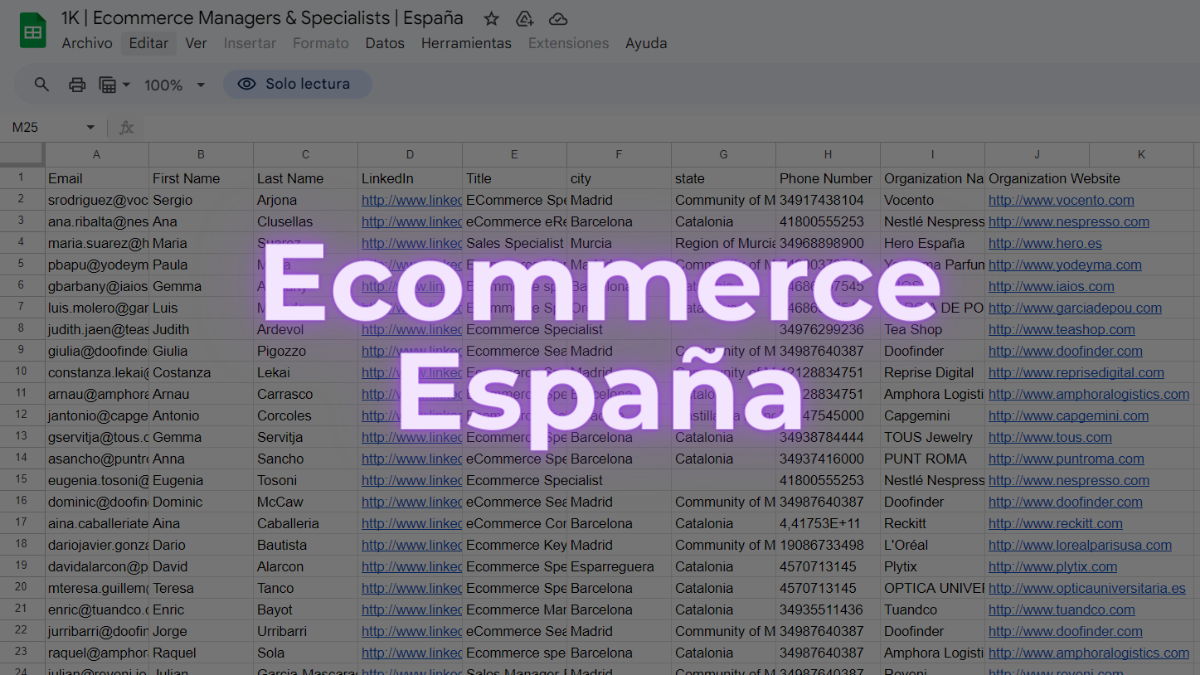Screen dimensions: 1200x675
Task: Open the www.teashop.com link
Action: 1061,329
